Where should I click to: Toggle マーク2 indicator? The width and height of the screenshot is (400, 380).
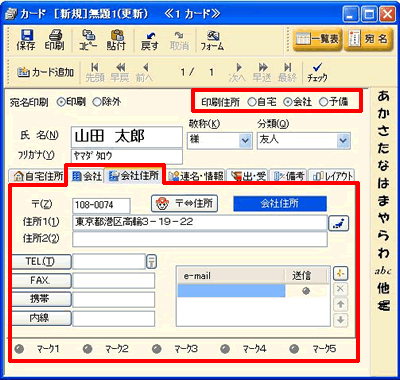(x=88, y=349)
